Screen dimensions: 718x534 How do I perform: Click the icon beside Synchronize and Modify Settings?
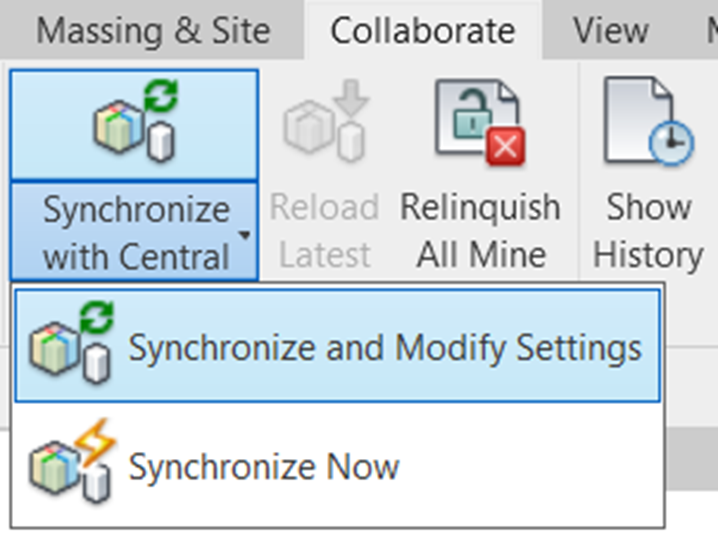[x=71, y=343]
